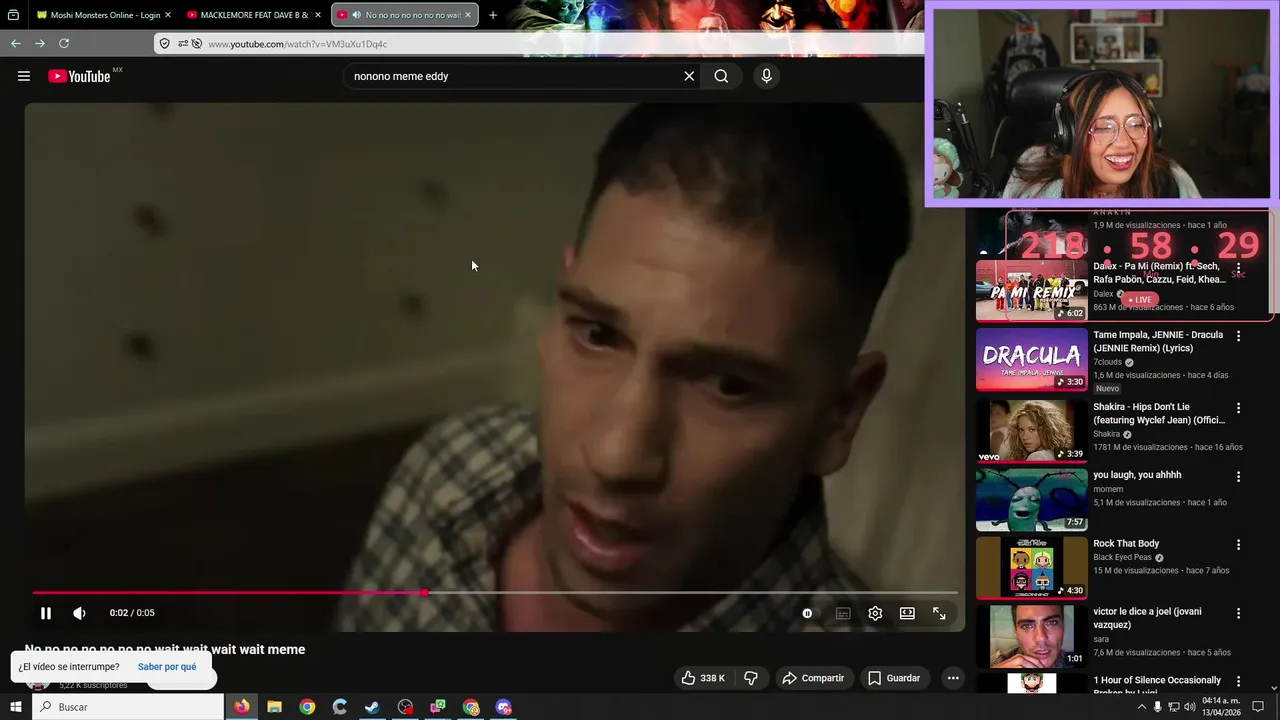Visit the 7clouds channel name
The image size is (1280, 720).
tap(1107, 362)
